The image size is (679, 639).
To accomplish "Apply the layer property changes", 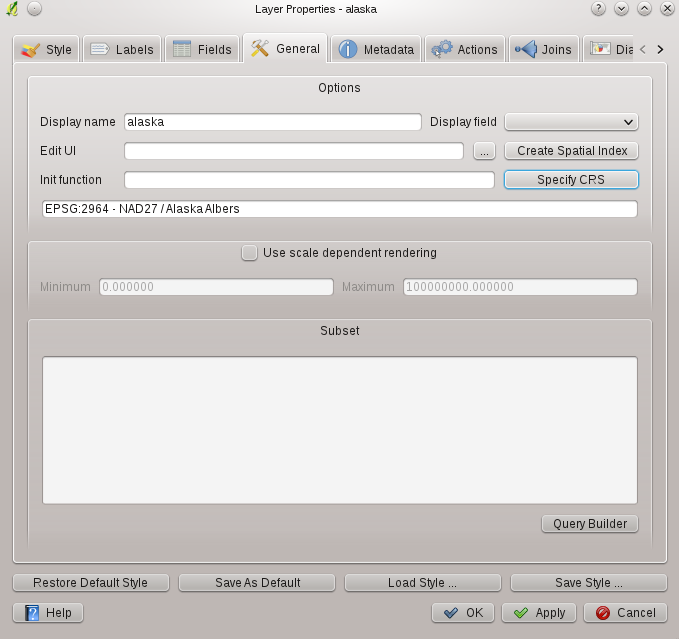I will pyautogui.click(x=539, y=612).
